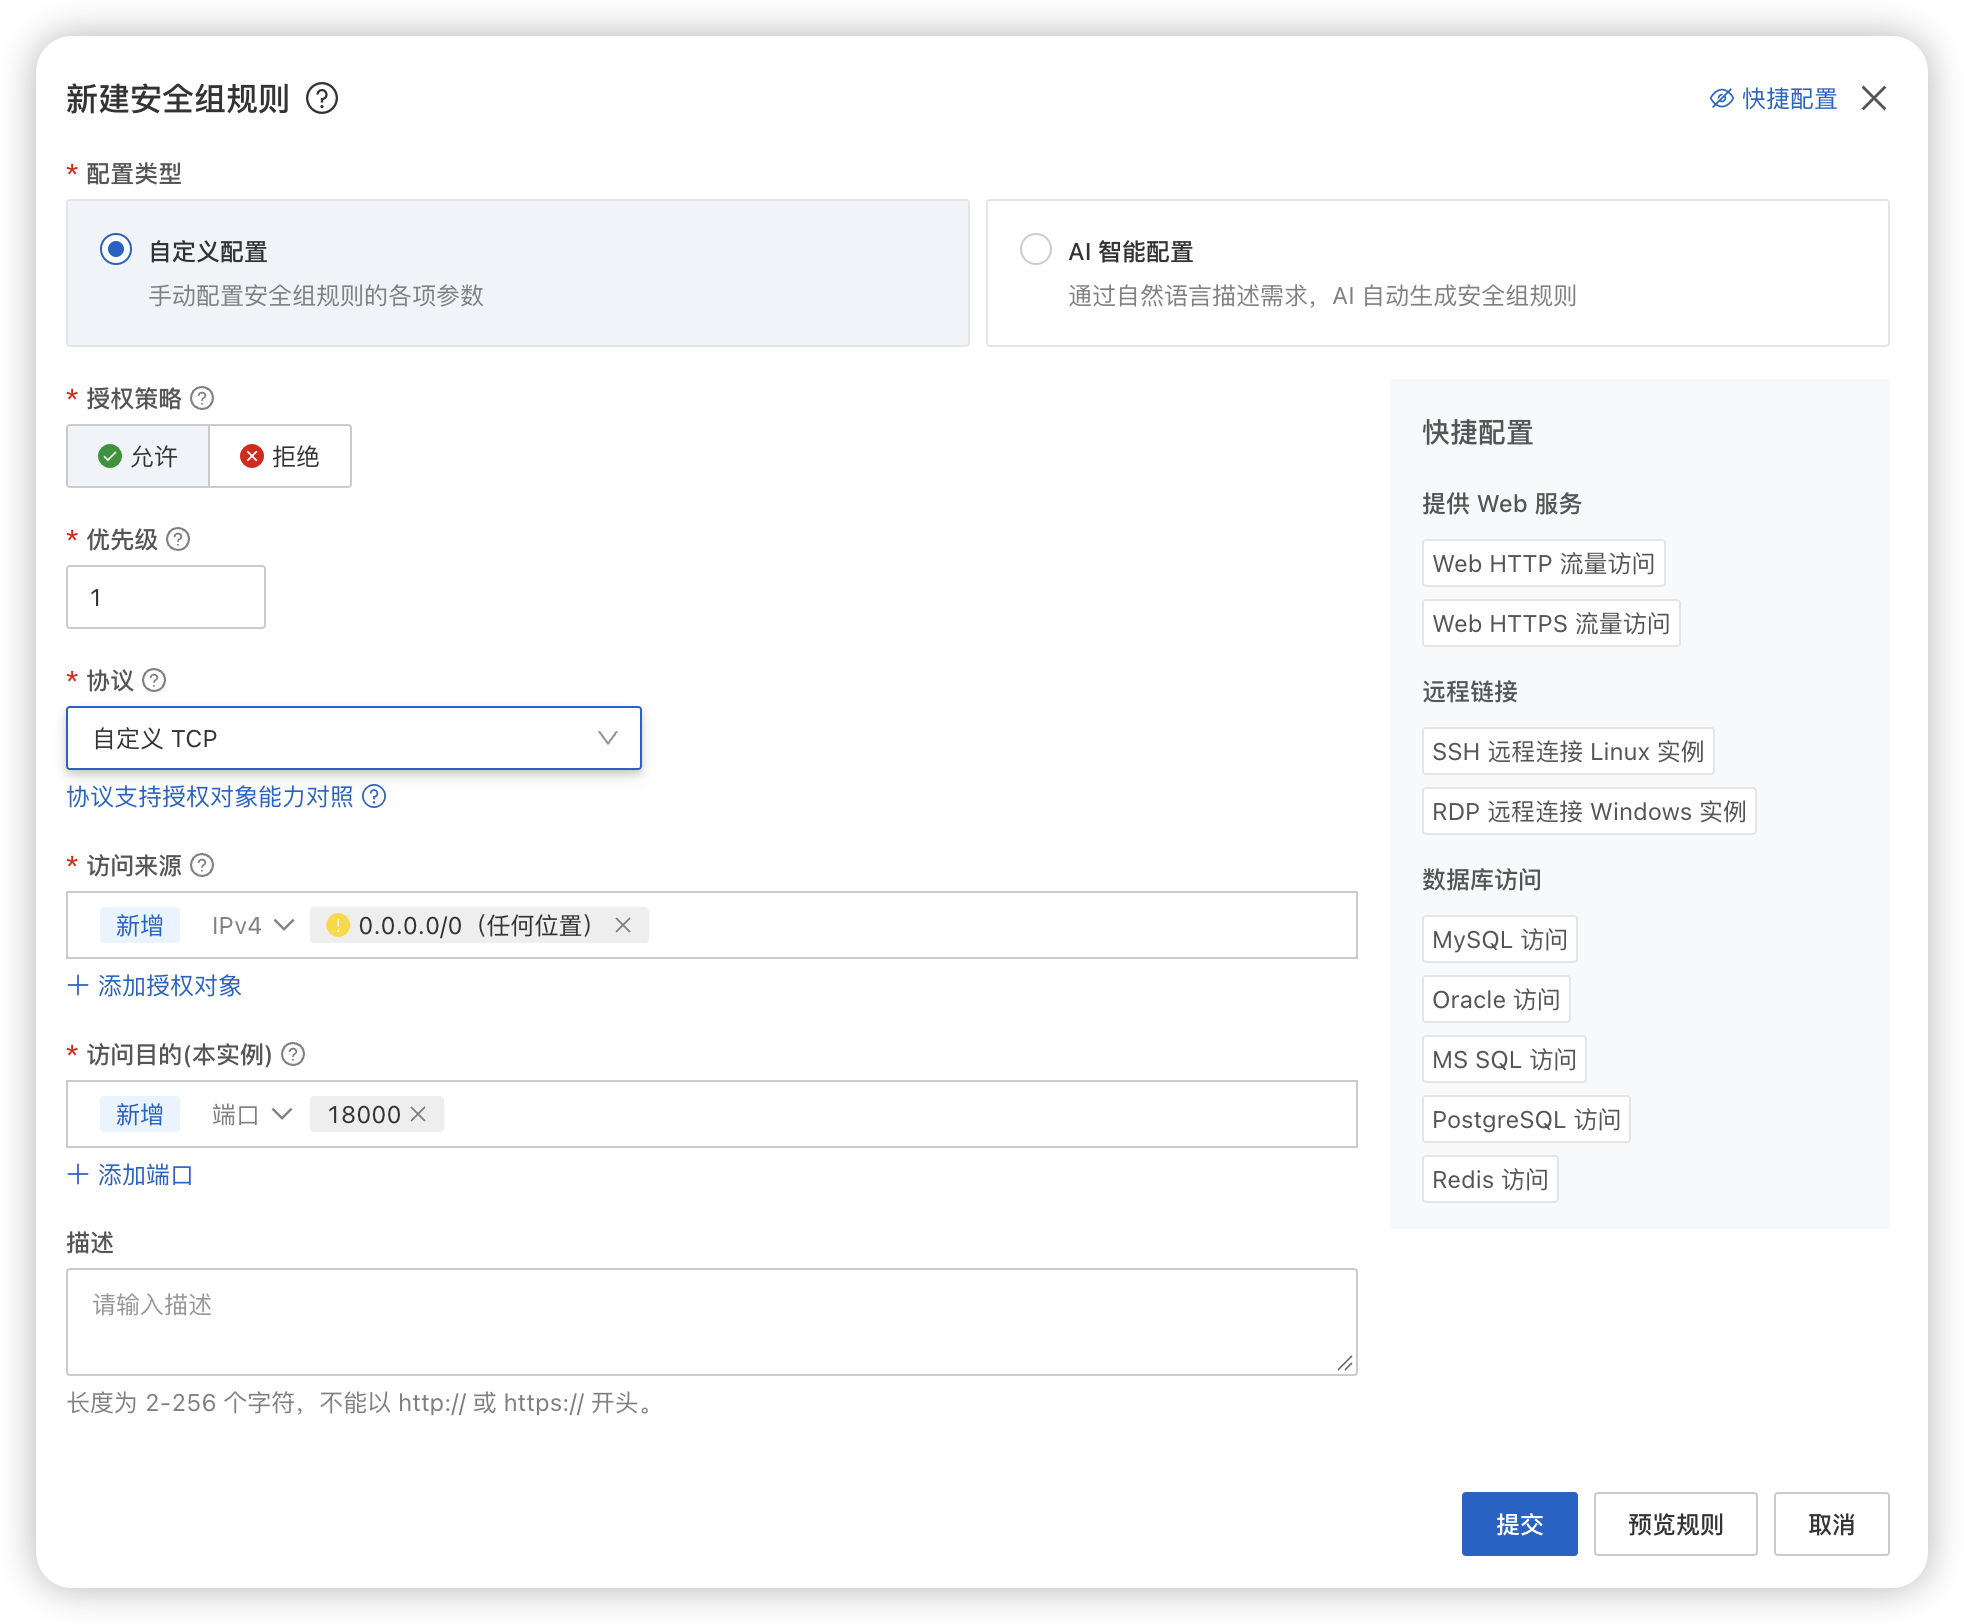Apply Web HTTP 流量访问 quick config
The width and height of the screenshot is (1964, 1624).
coord(1543,564)
